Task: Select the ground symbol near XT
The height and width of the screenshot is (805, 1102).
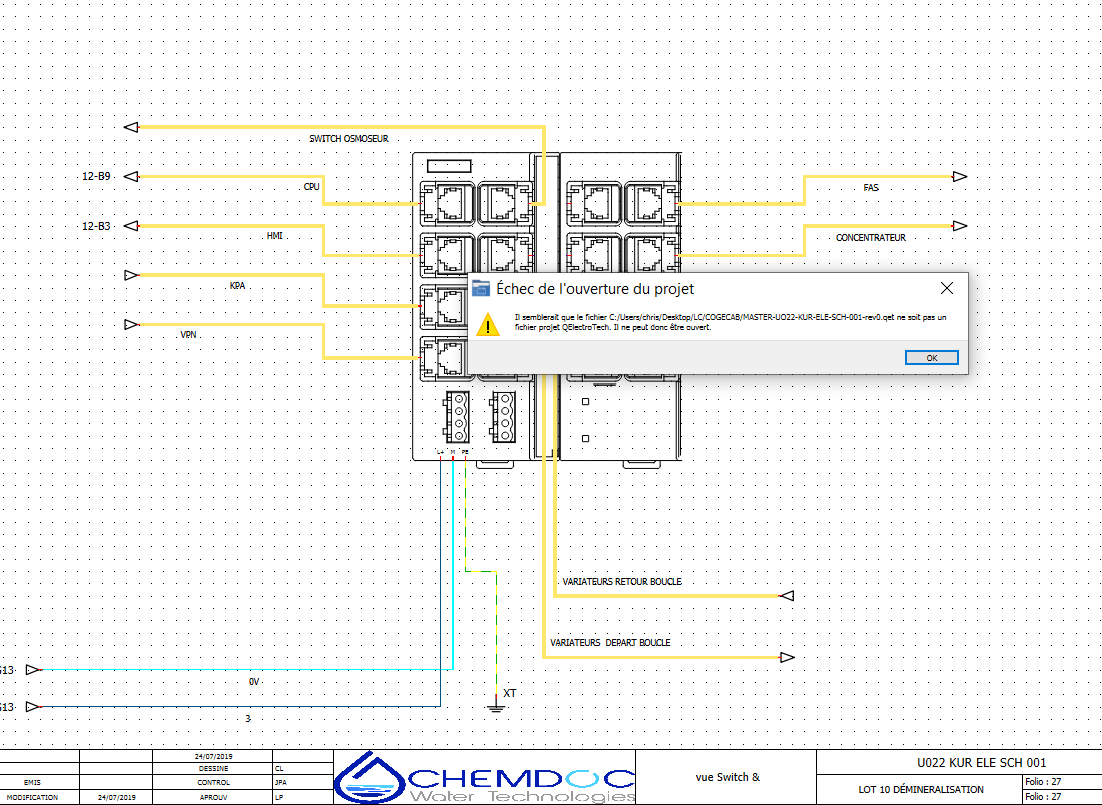Action: pyautogui.click(x=494, y=707)
